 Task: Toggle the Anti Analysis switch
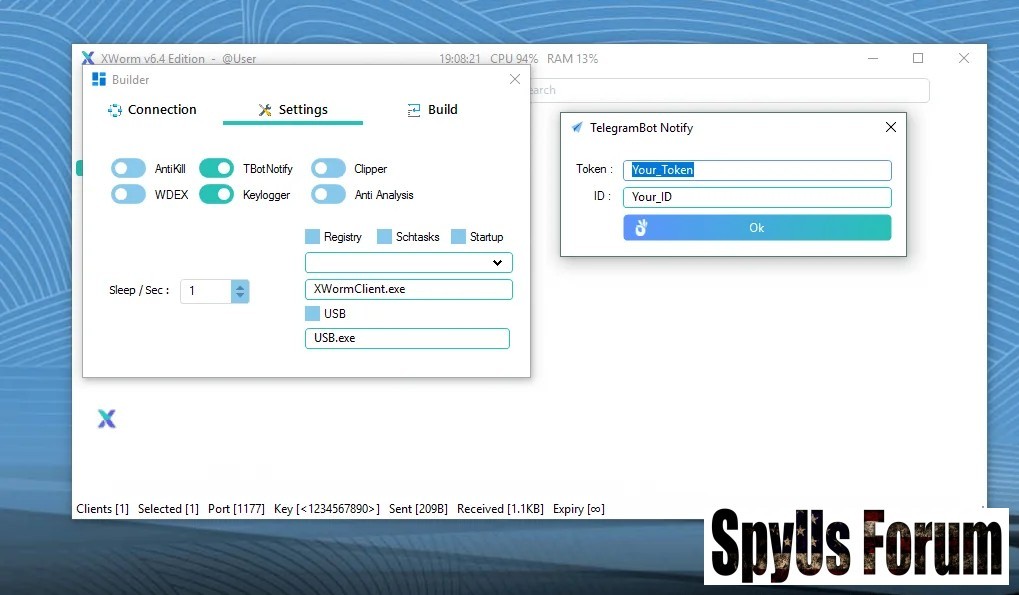click(x=328, y=195)
